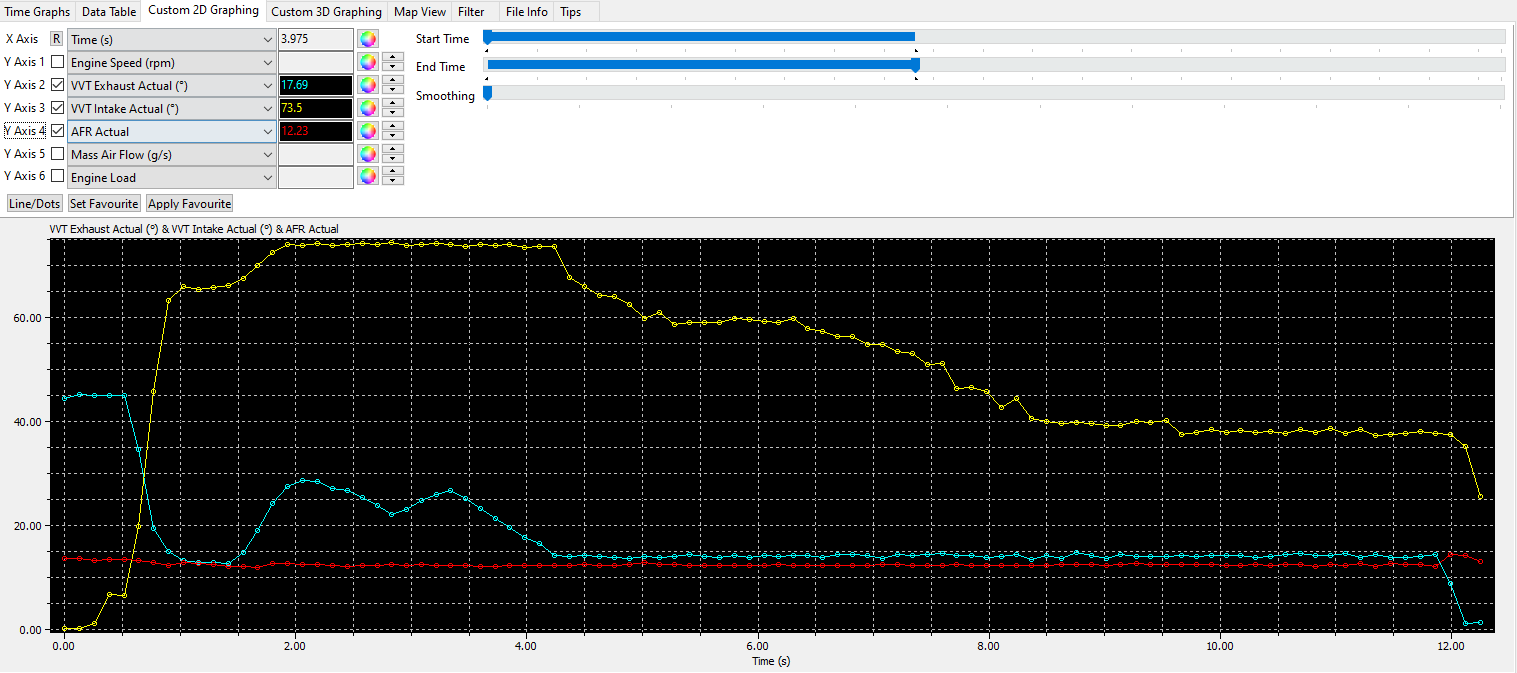The image size is (1517, 673).
Task: Open the Y Axis 4 color wheel picker
Action: point(368,131)
